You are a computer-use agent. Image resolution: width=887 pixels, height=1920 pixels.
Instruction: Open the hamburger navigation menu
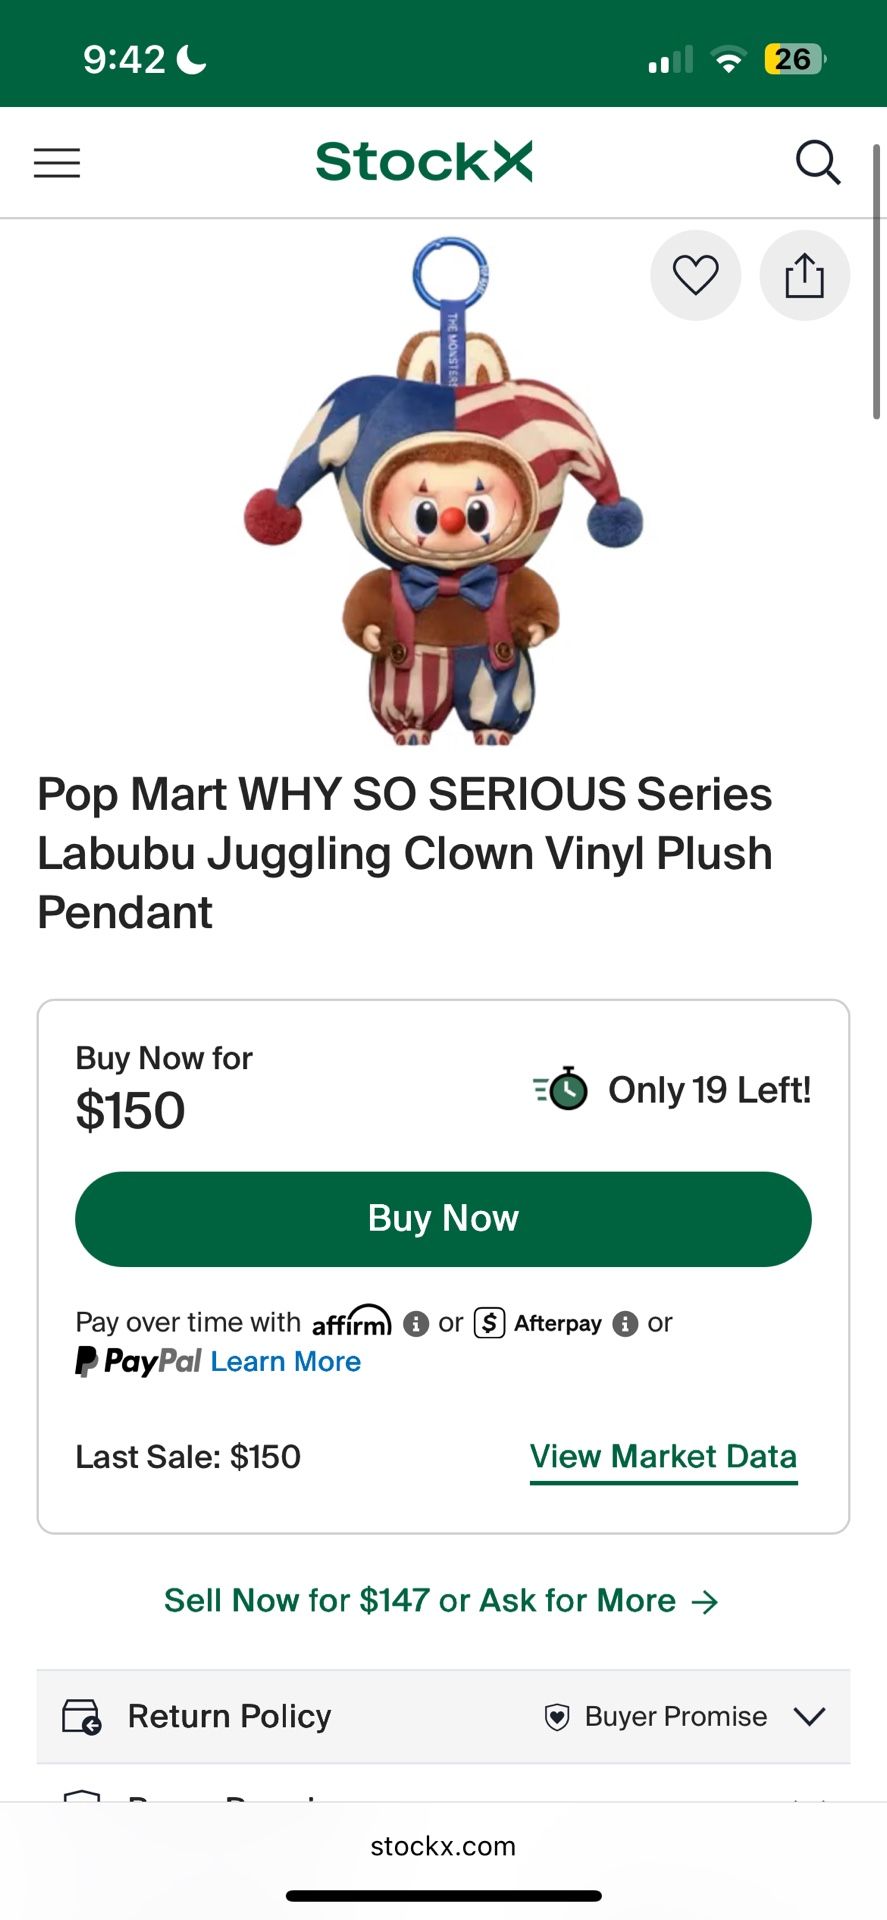click(x=57, y=163)
